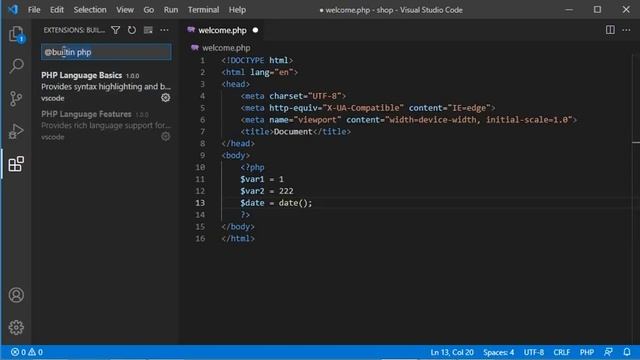This screenshot has height=360, width=640.
Task: Click the </html> closing tag
Action: click(x=238, y=238)
